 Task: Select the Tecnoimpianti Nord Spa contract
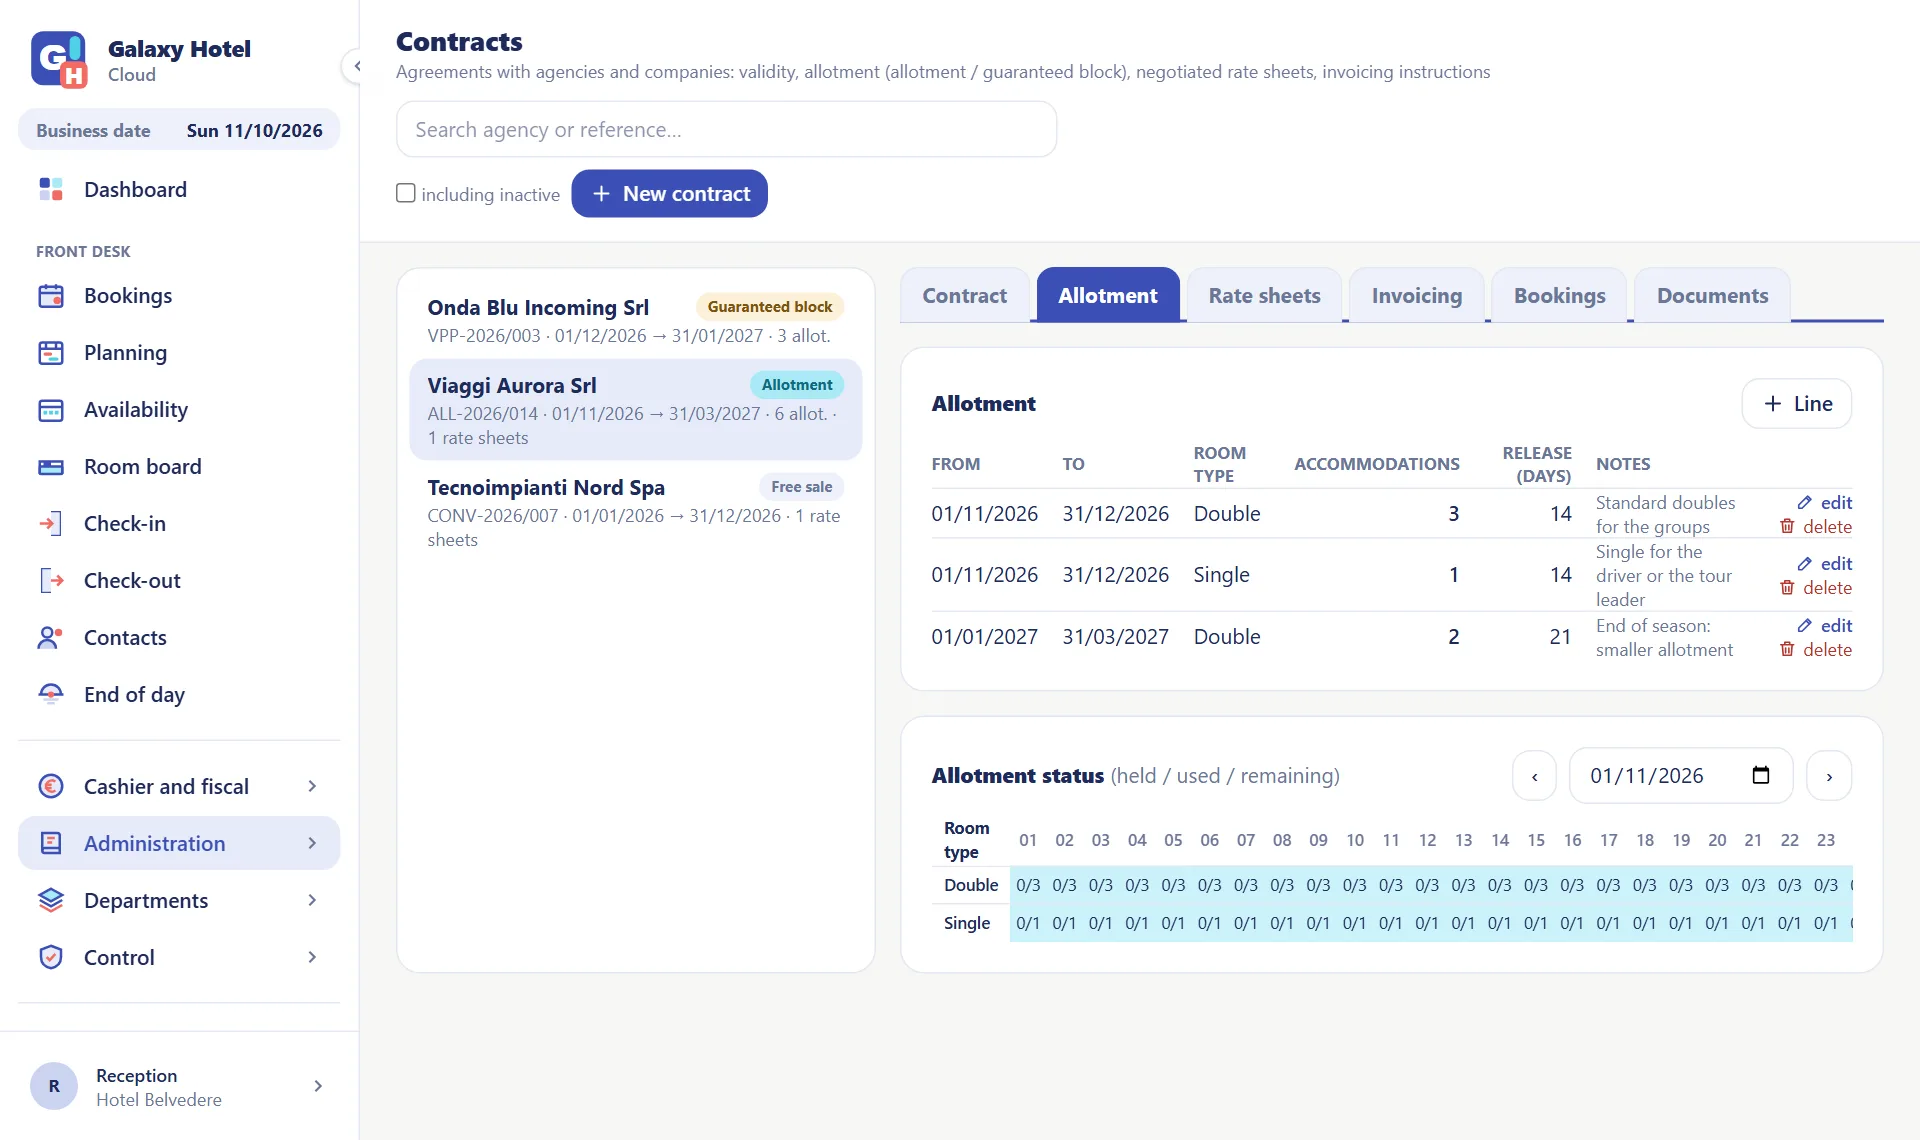click(x=635, y=512)
